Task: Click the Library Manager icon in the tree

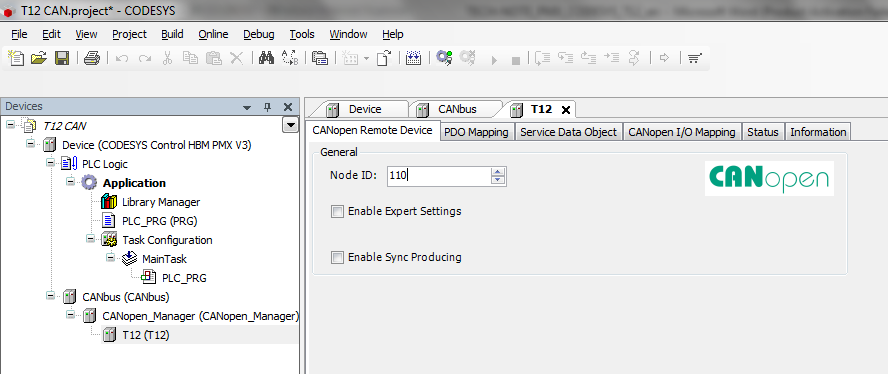Action: [x=109, y=202]
